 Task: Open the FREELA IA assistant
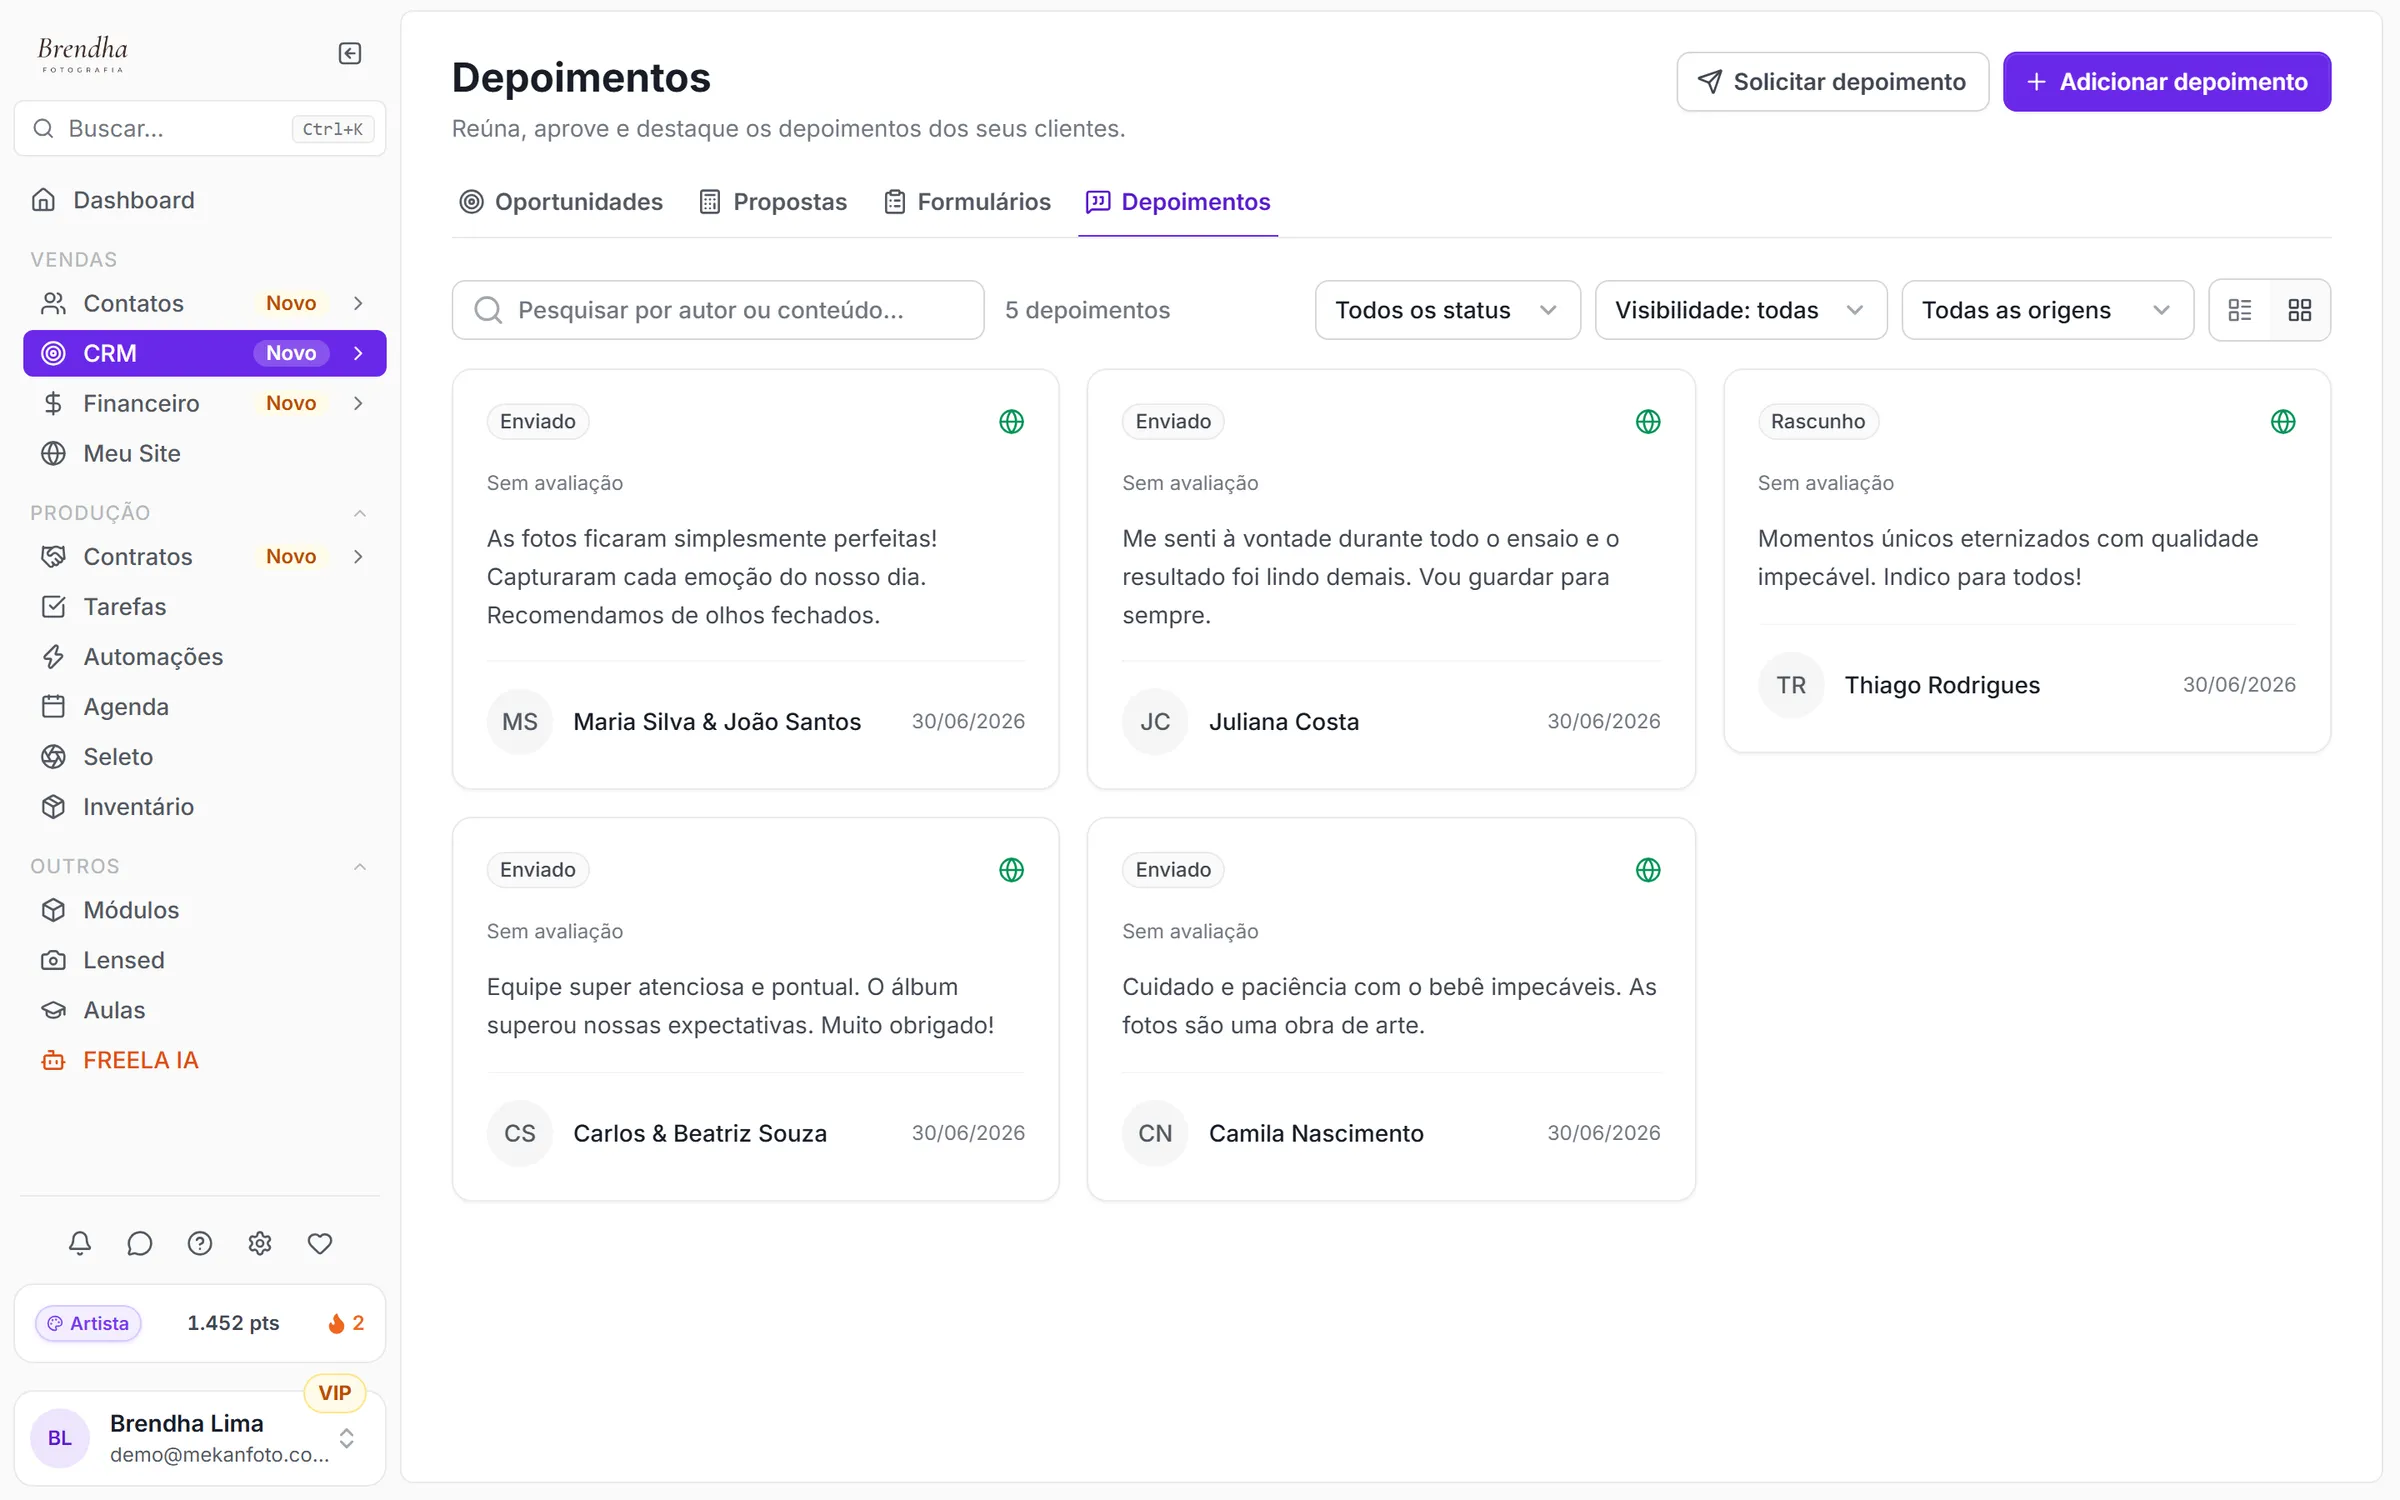tap(203, 1060)
